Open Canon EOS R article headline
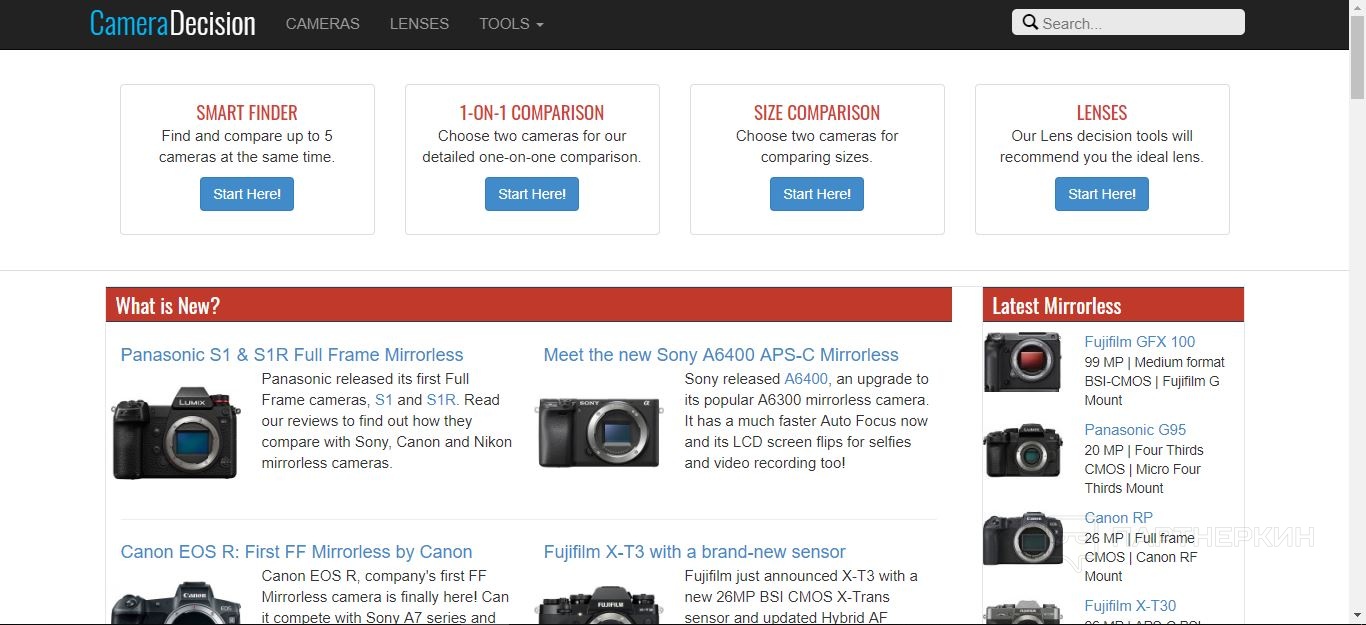The image size is (1366, 625). (296, 552)
